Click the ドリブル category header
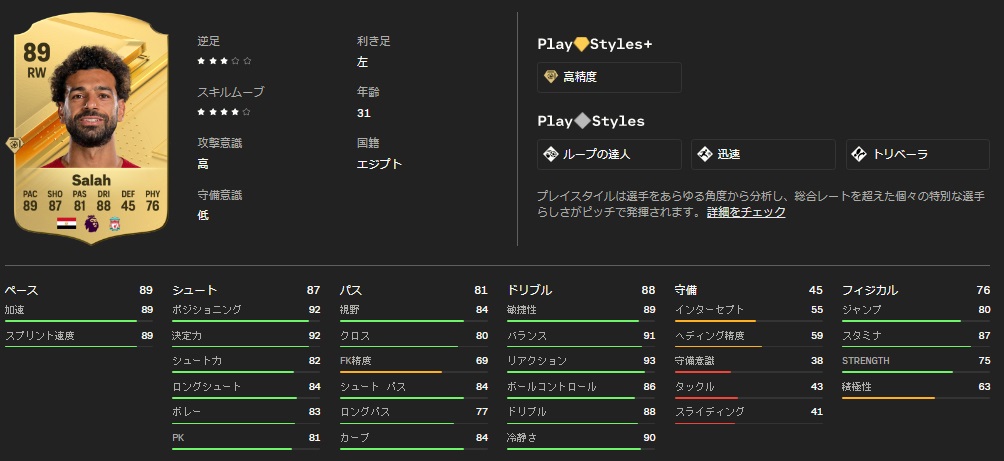The image size is (1004, 461). 529,290
